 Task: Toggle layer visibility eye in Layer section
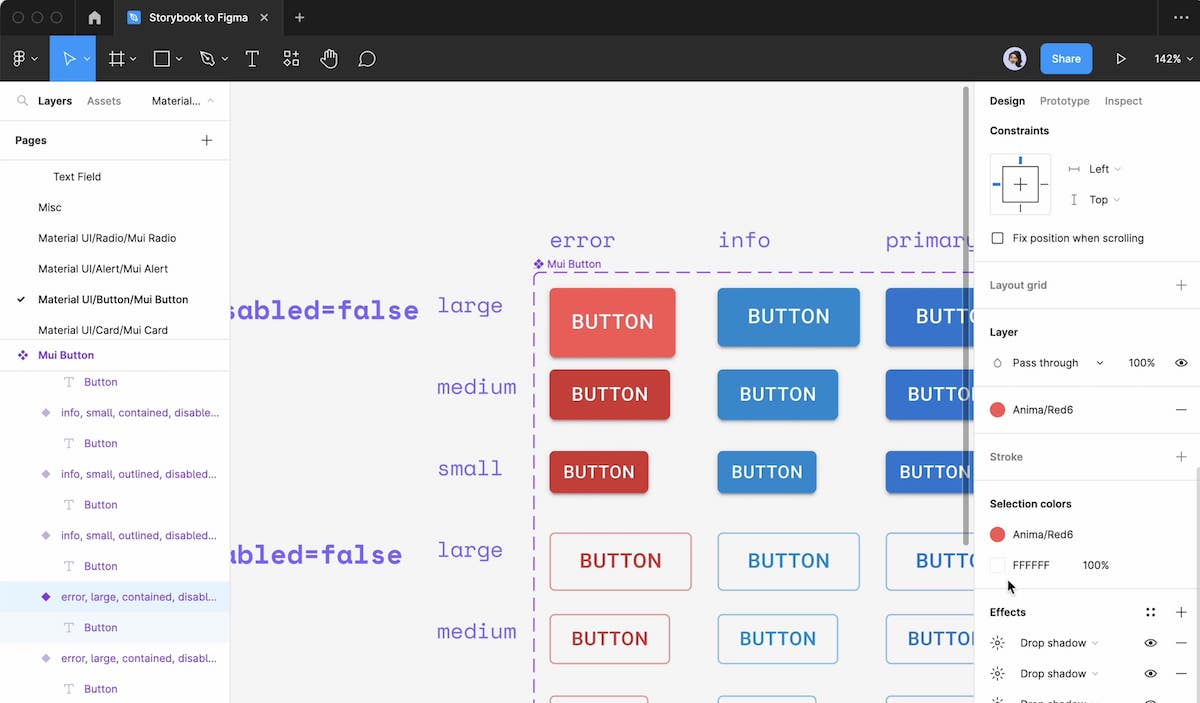[1181, 363]
